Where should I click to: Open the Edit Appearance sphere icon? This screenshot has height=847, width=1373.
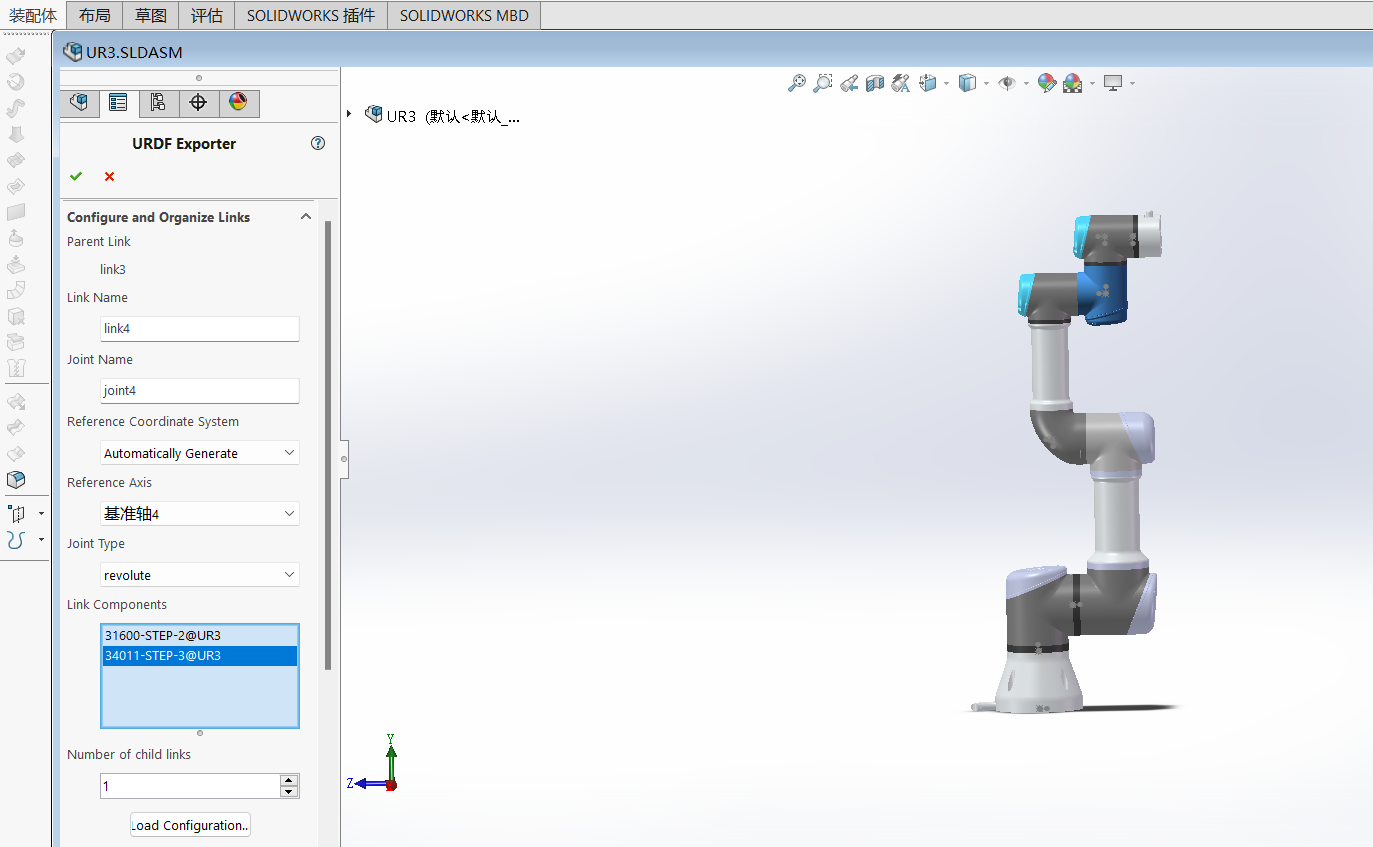(x=1046, y=83)
